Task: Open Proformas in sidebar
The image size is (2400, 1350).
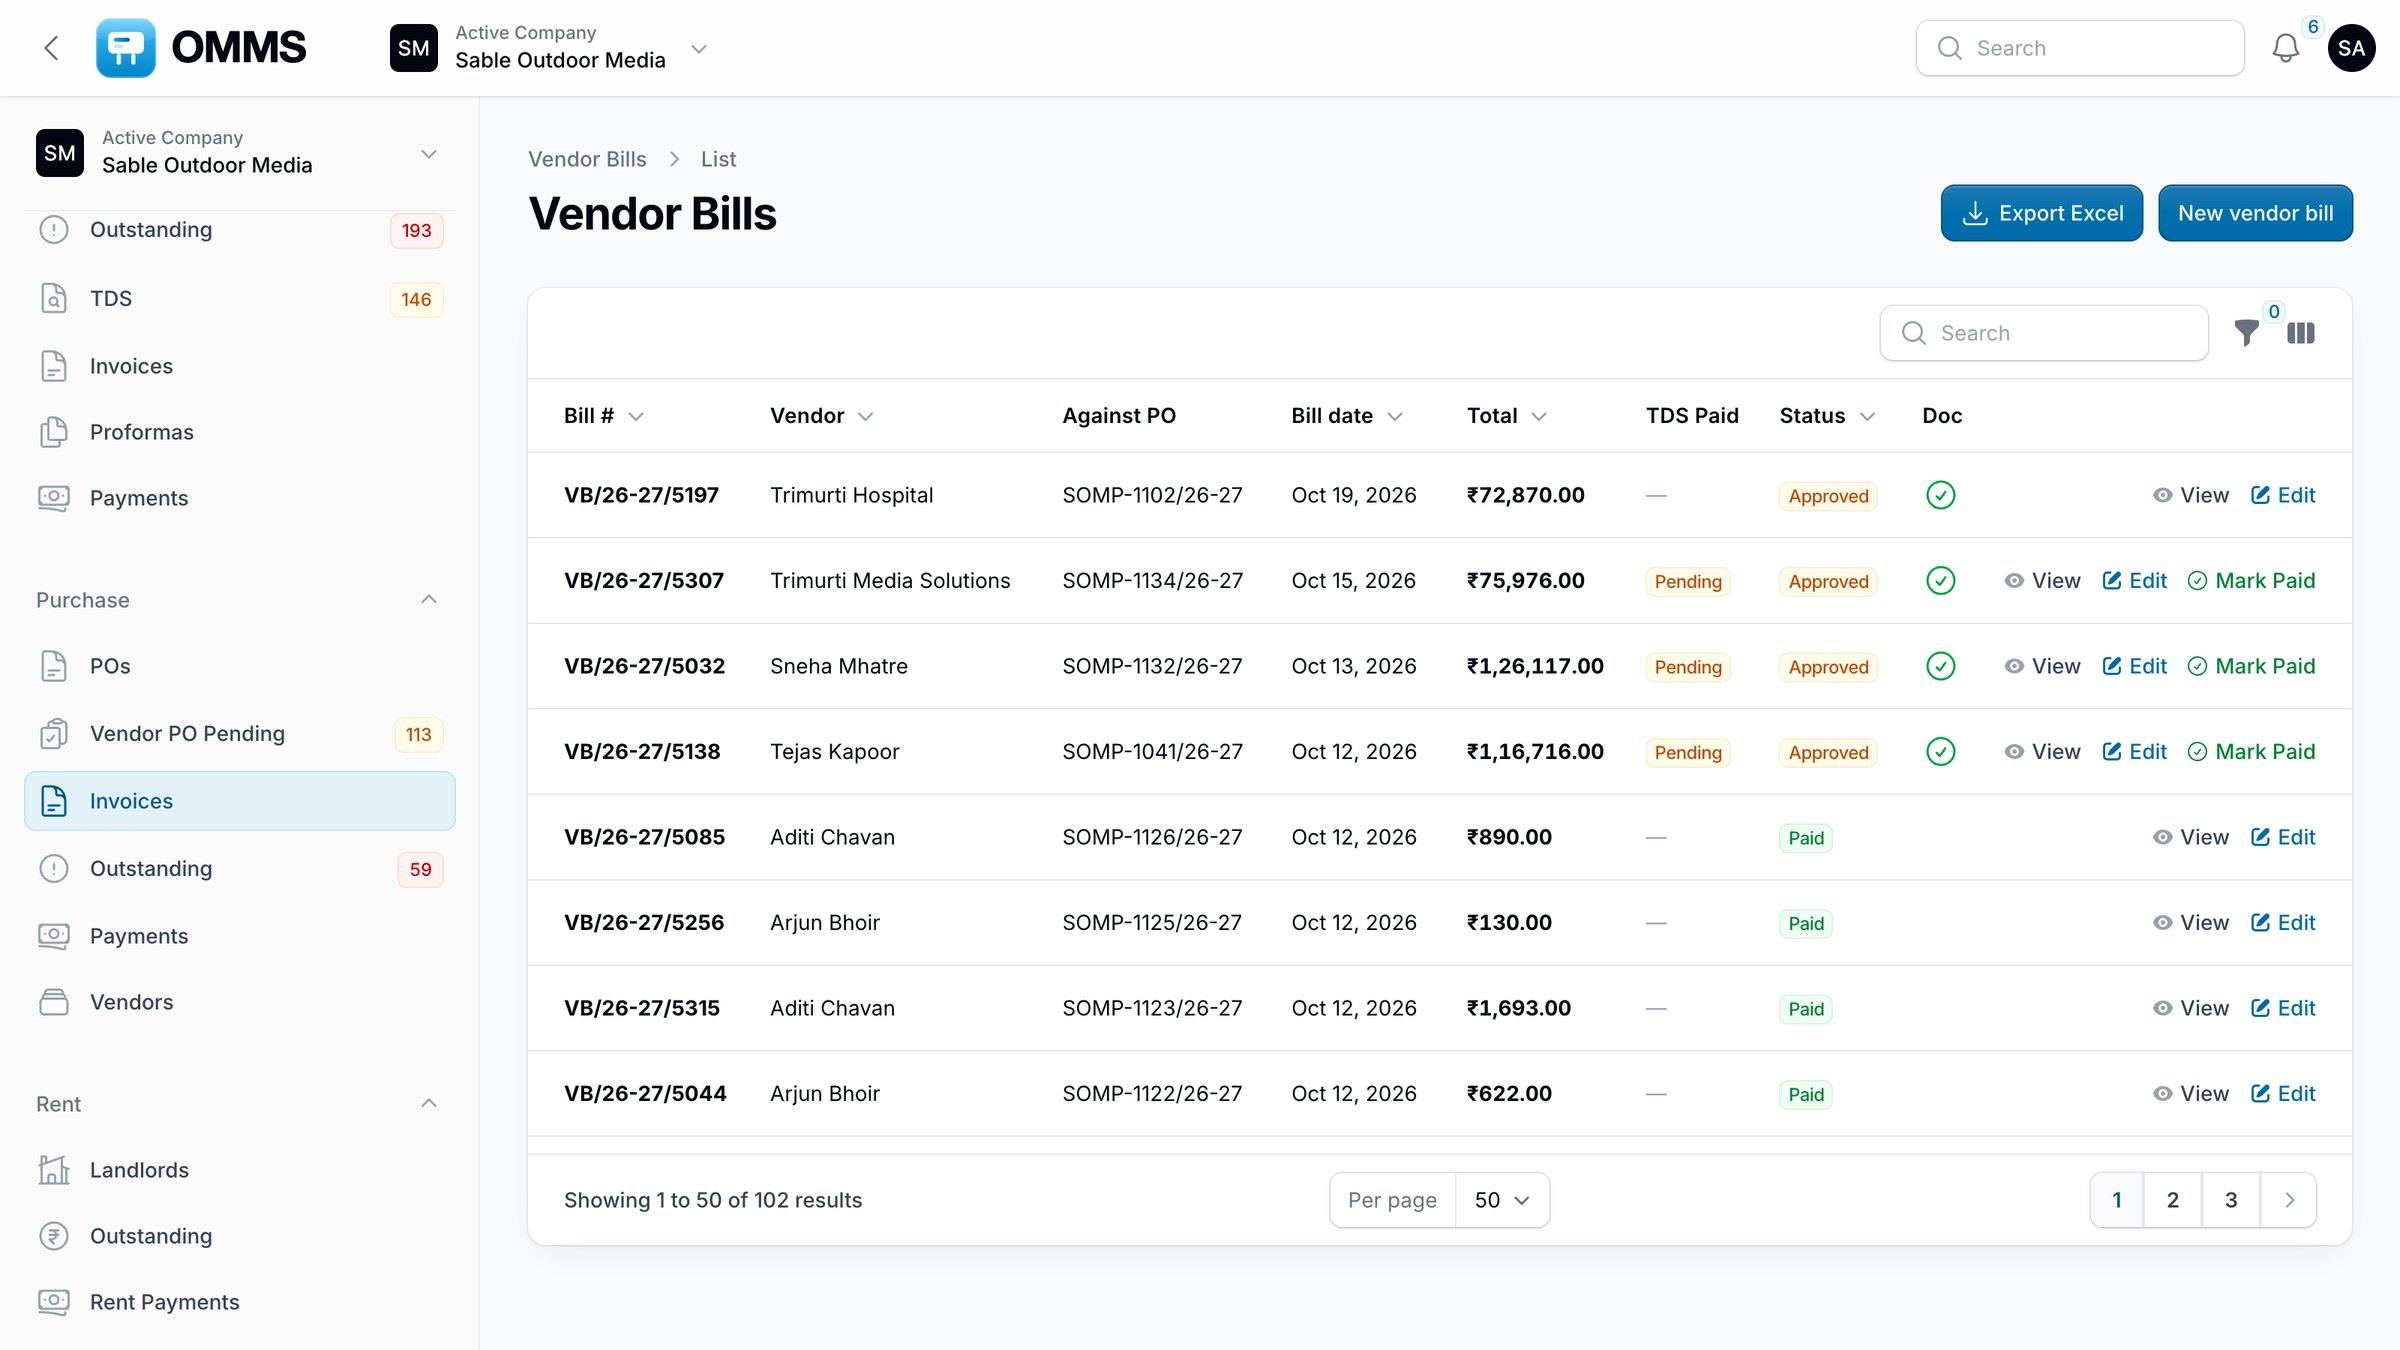Action: pyautogui.click(x=240, y=432)
